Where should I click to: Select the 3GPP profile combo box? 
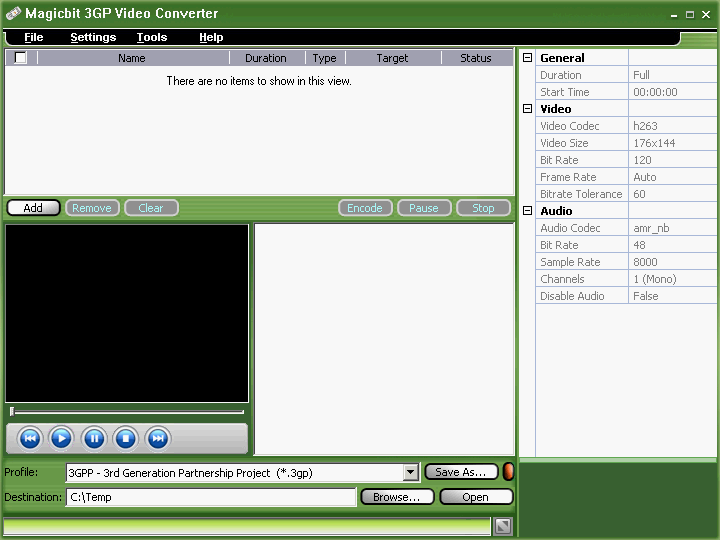tap(242, 472)
